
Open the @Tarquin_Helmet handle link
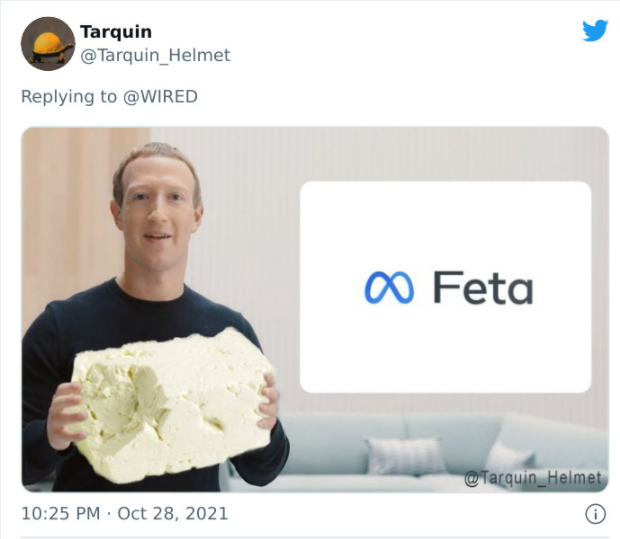pos(155,55)
